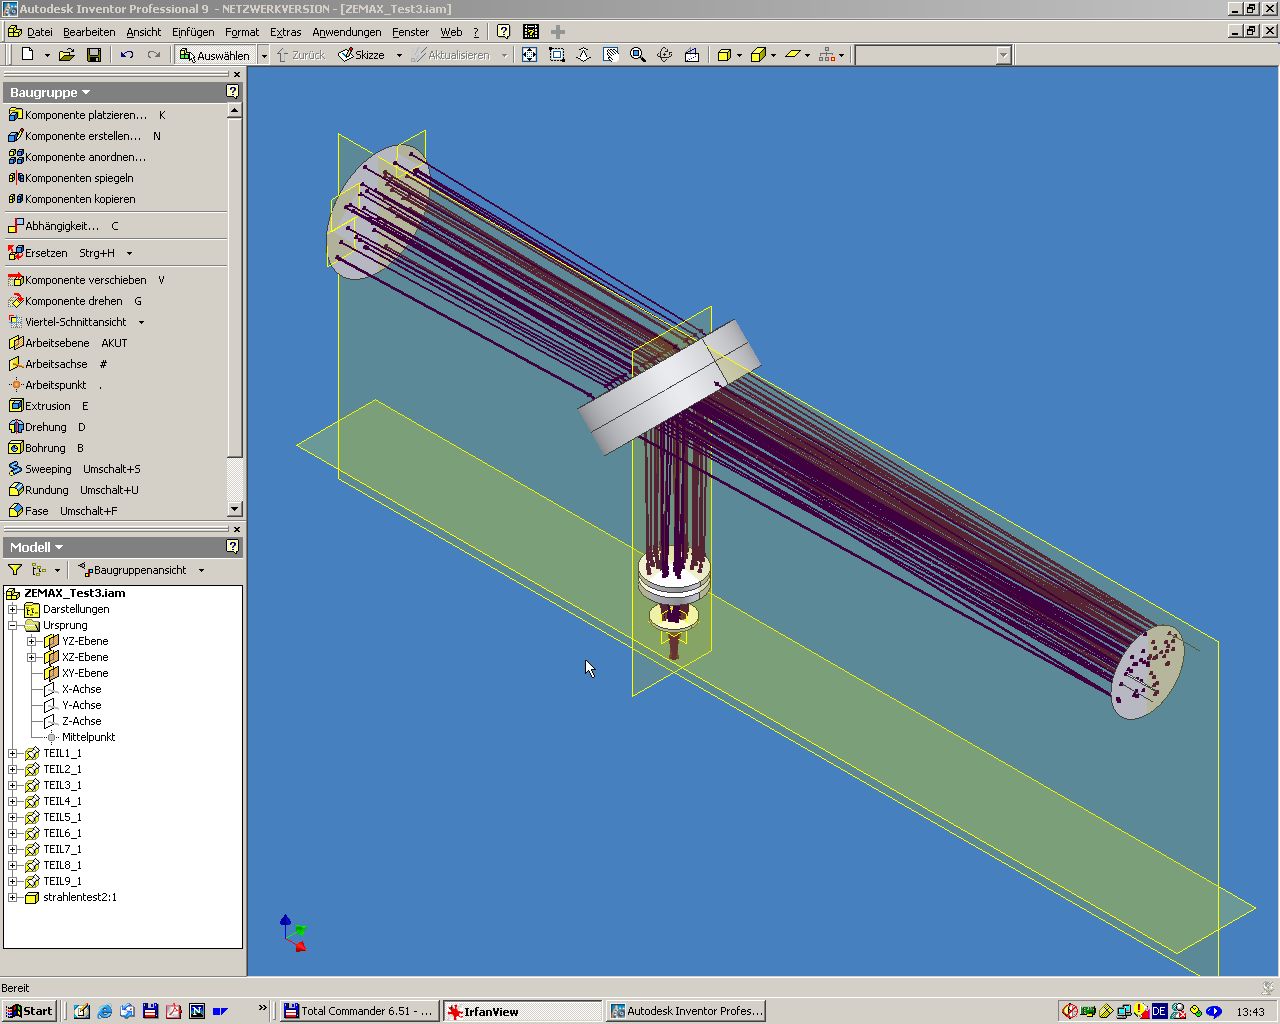Select the Zoom magnifier tool

tap(638, 55)
